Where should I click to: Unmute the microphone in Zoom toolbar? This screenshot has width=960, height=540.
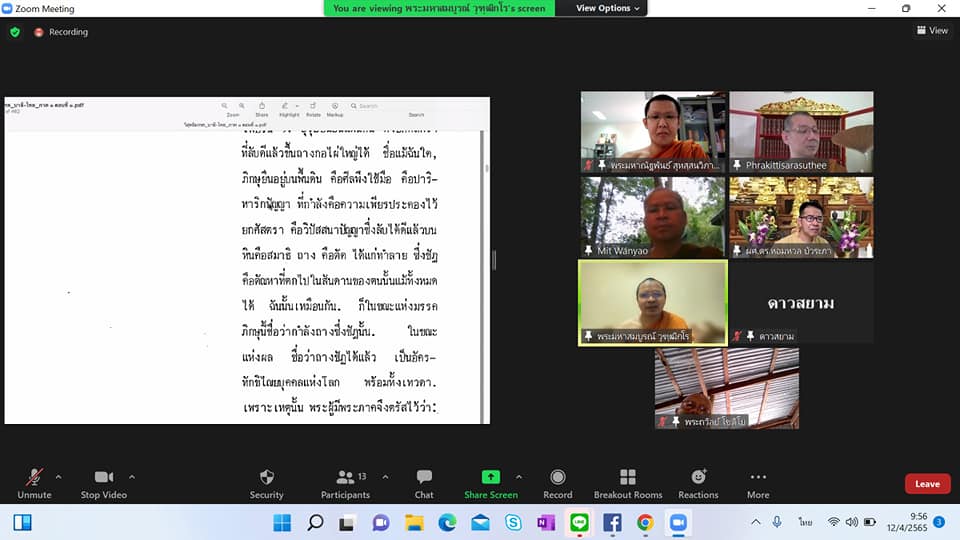coord(34,484)
